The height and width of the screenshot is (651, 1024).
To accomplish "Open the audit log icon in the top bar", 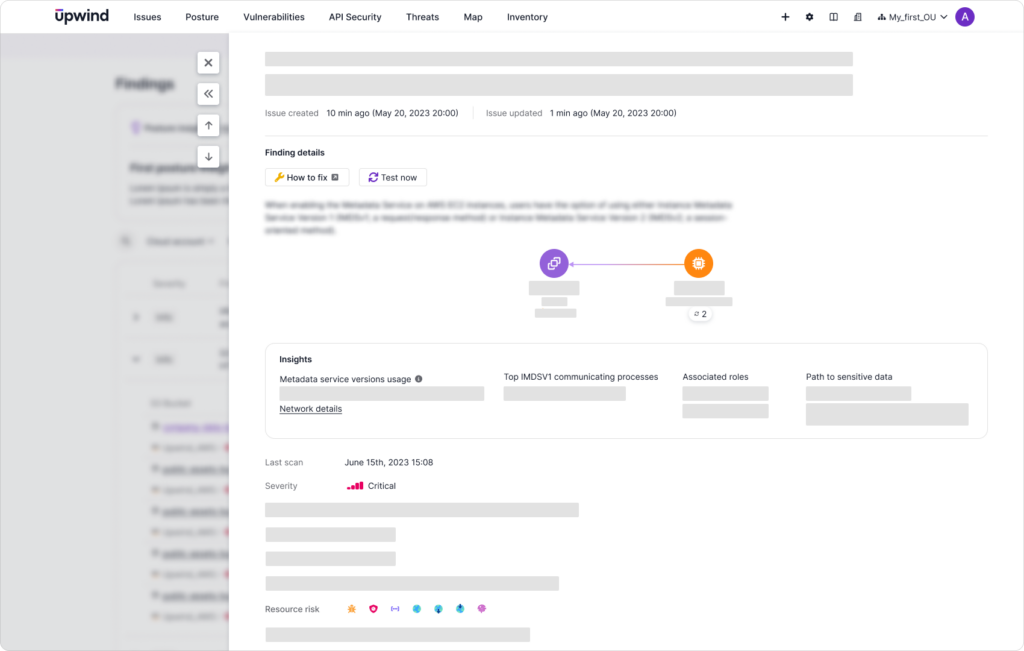I will (x=857, y=17).
